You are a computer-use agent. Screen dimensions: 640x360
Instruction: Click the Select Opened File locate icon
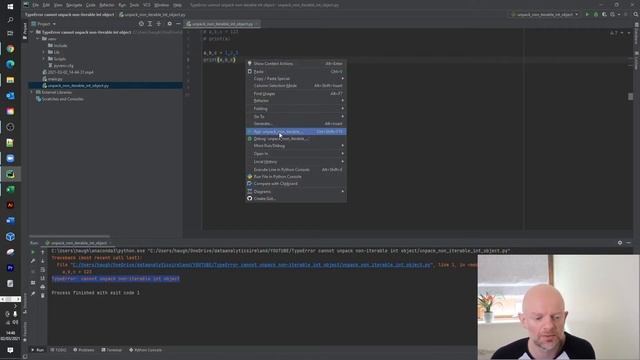click(141, 24)
